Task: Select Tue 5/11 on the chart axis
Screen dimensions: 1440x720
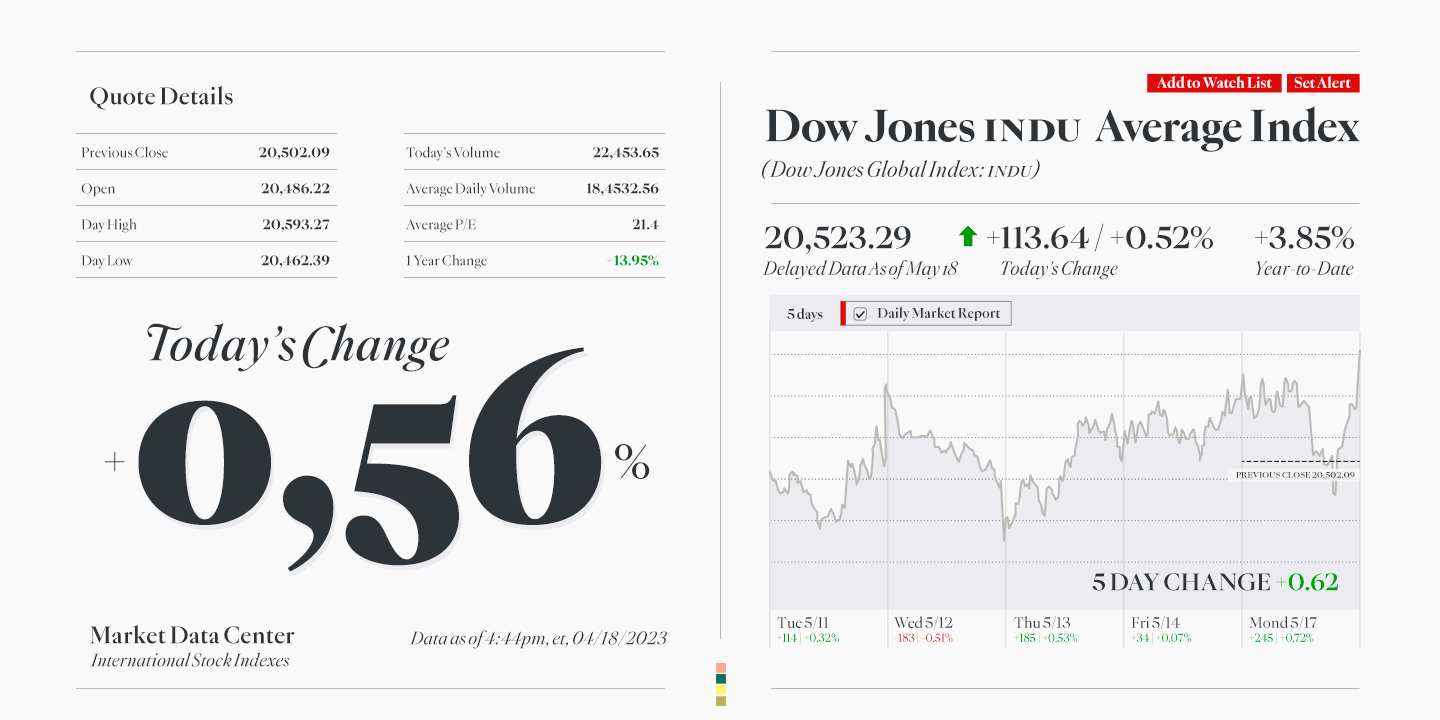Action: point(804,623)
